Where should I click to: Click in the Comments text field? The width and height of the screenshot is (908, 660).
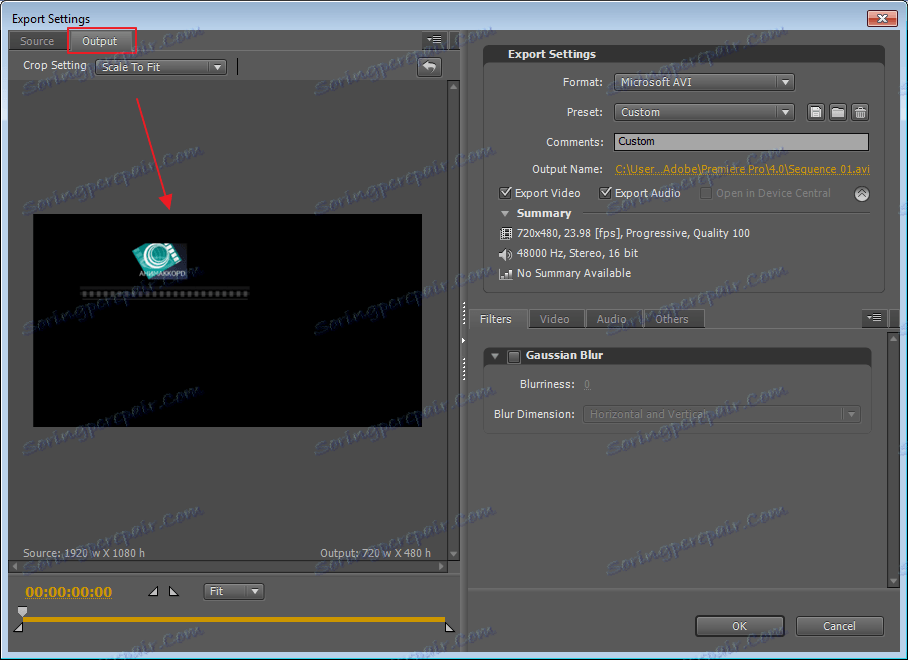point(741,142)
